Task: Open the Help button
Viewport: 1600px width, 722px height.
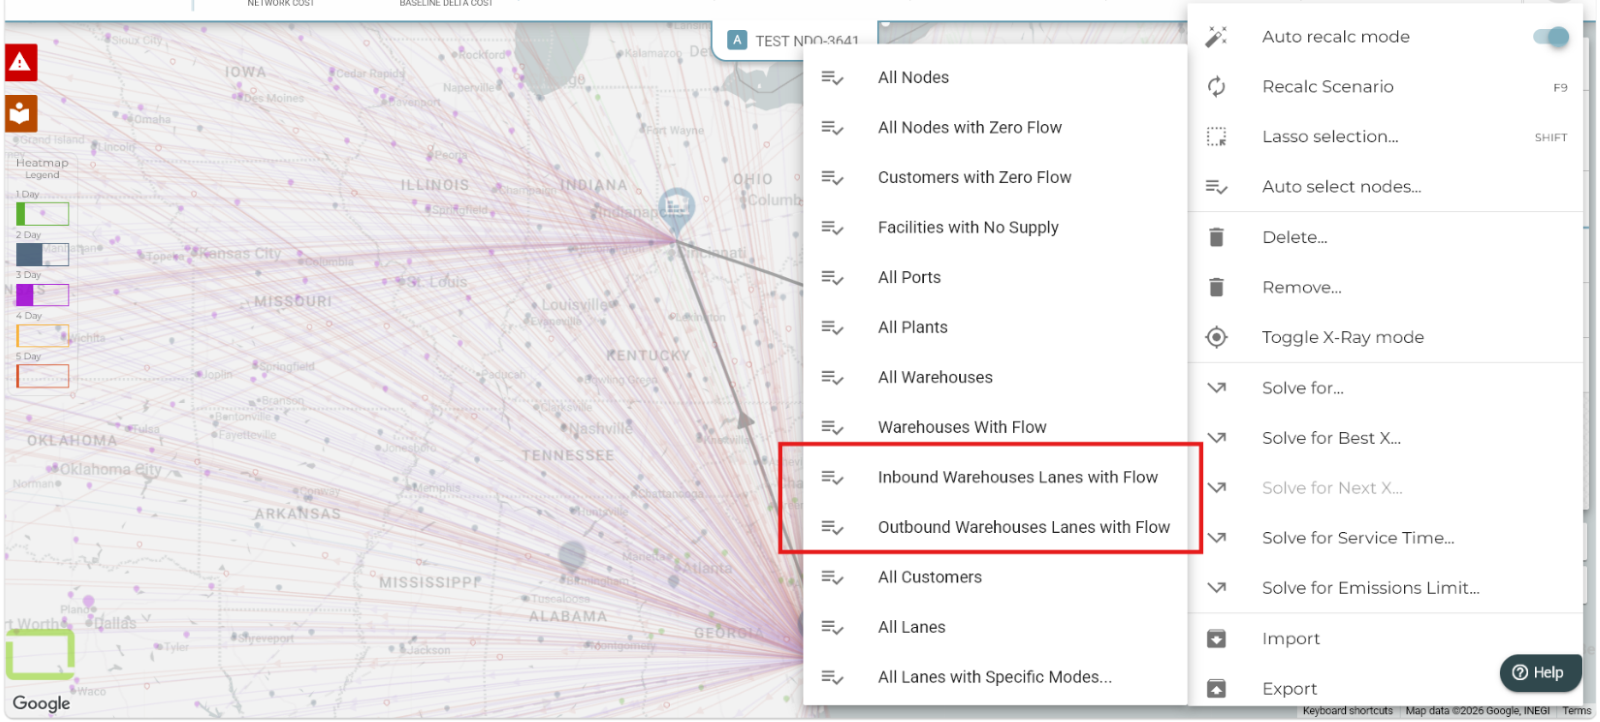Action: [1538, 673]
